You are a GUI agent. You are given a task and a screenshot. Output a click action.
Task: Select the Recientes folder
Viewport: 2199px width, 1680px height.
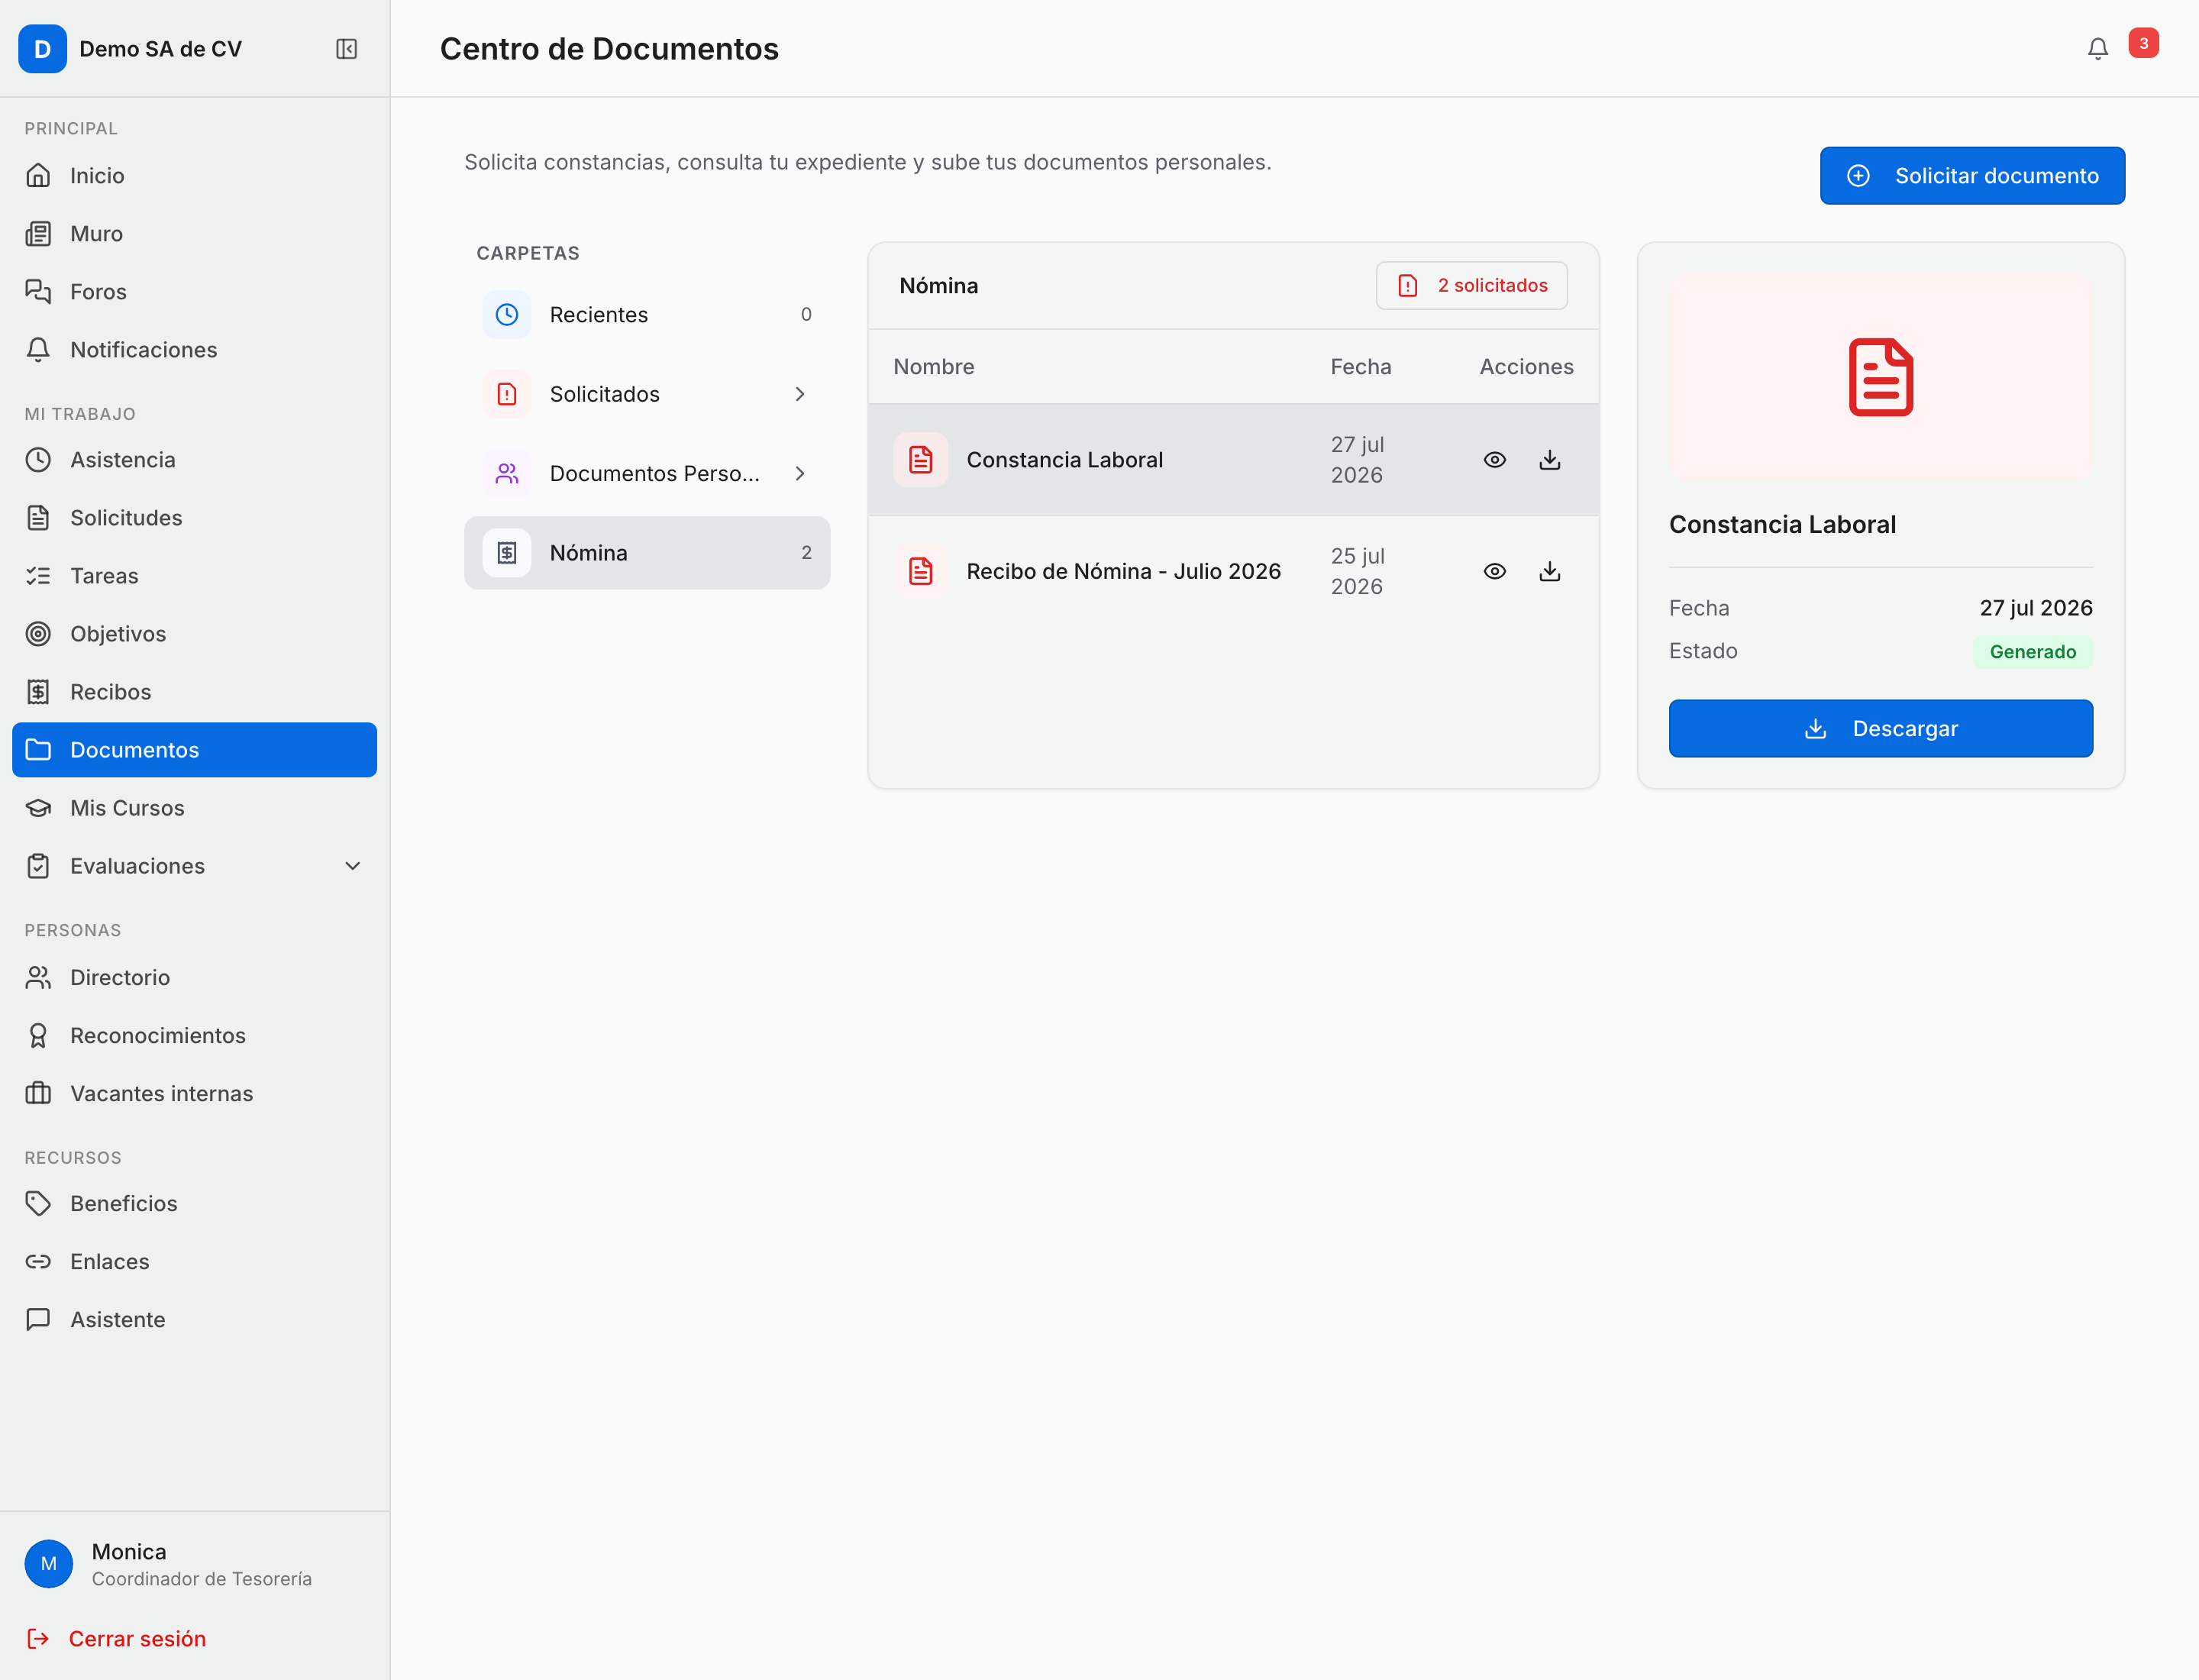[647, 315]
